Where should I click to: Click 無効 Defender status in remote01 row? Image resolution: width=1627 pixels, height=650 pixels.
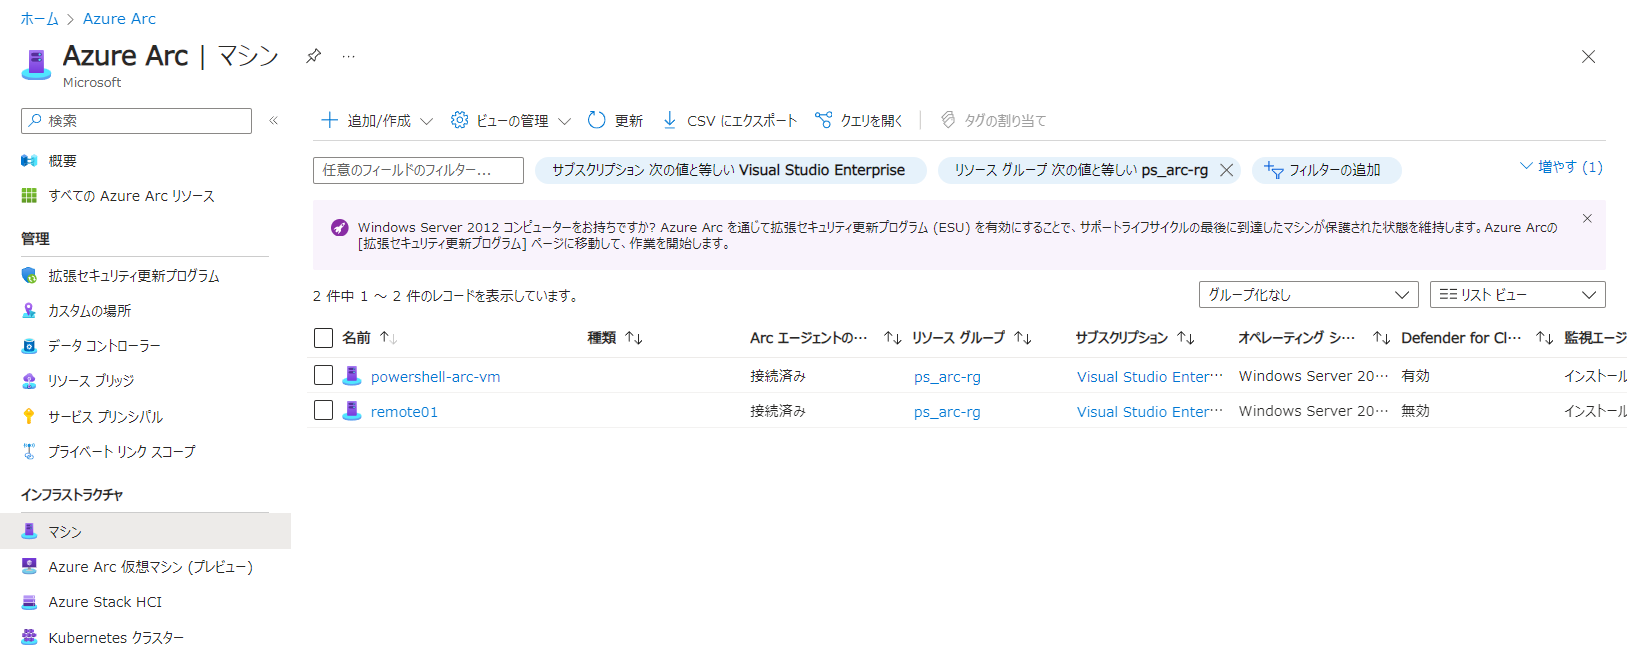[x=1415, y=411]
